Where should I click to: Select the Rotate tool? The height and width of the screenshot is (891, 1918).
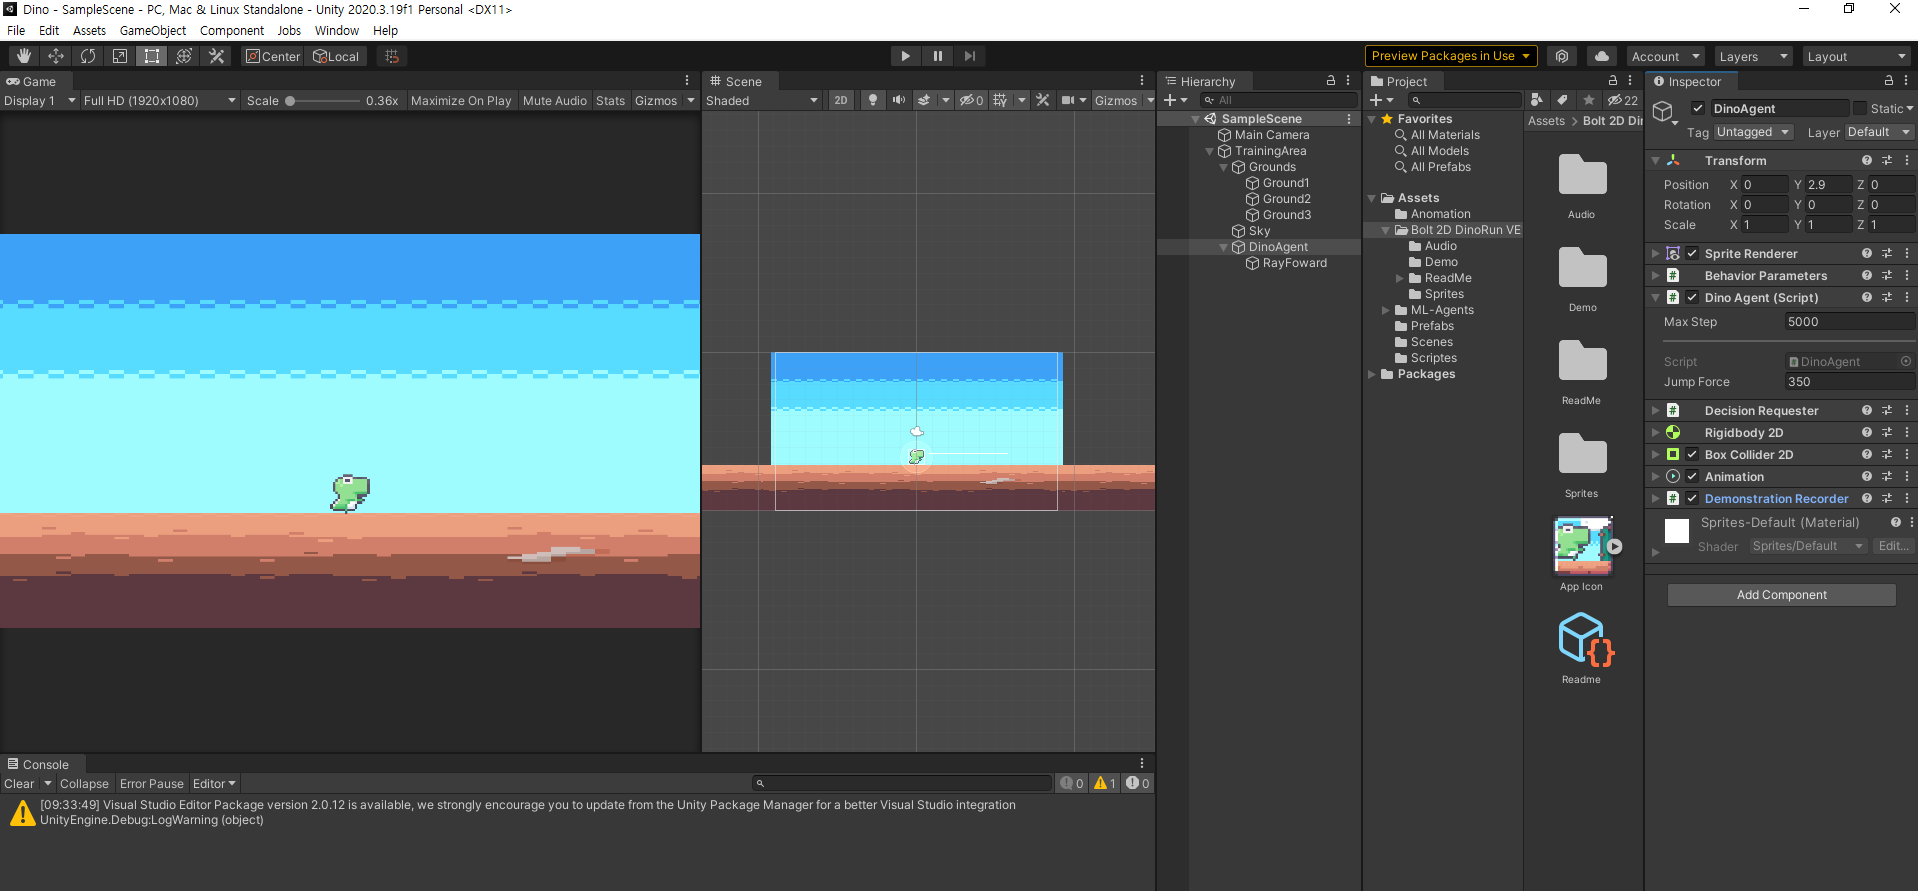(x=88, y=57)
